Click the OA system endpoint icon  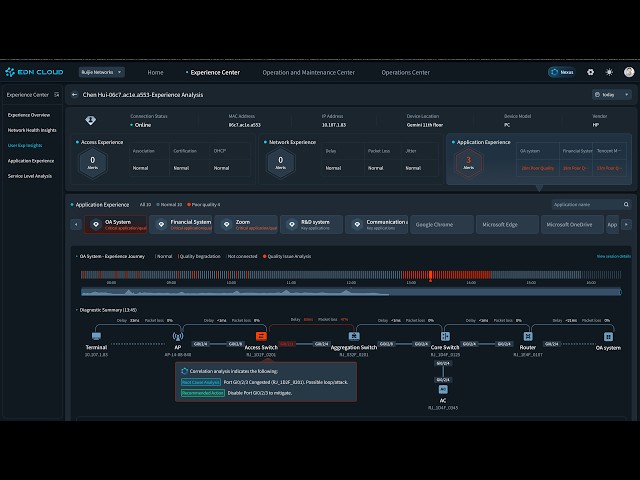608,337
